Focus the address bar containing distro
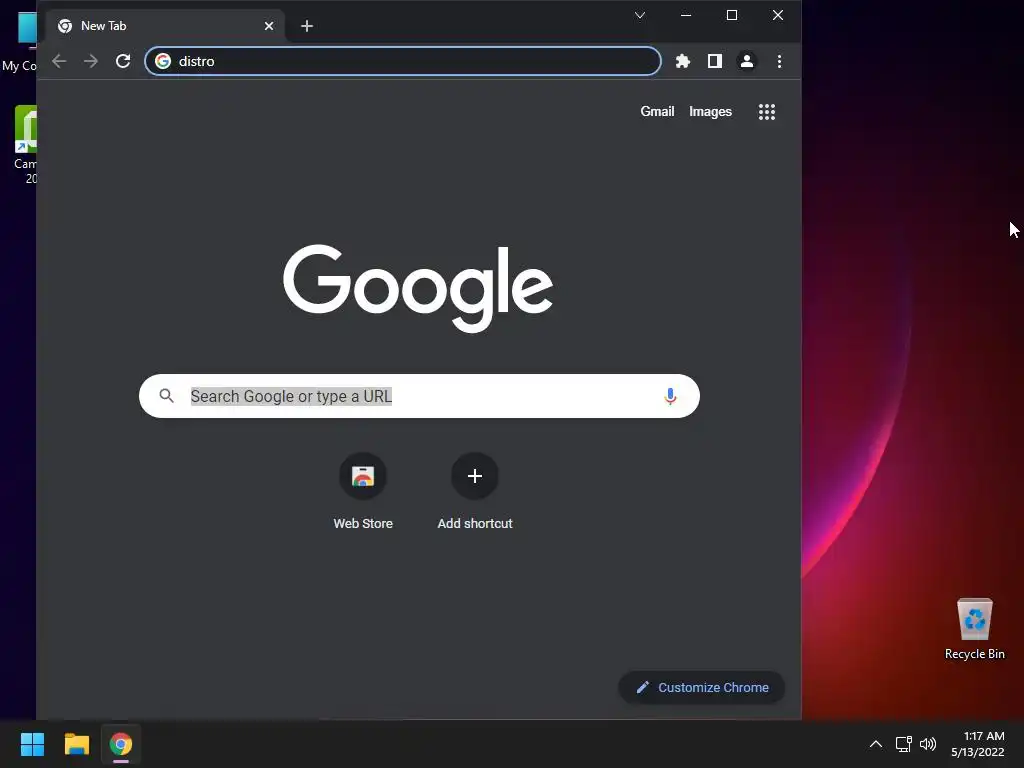The height and width of the screenshot is (768, 1024). (x=403, y=61)
